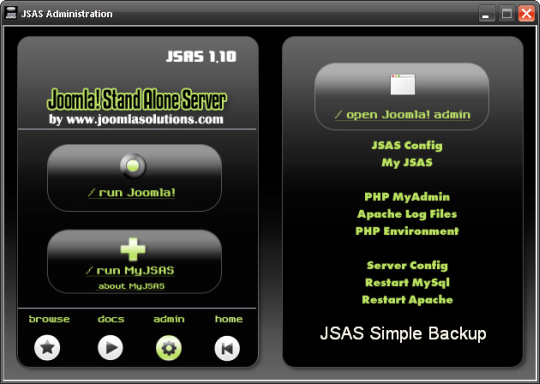
Task: View Apache Log Files
Action: pos(407,214)
